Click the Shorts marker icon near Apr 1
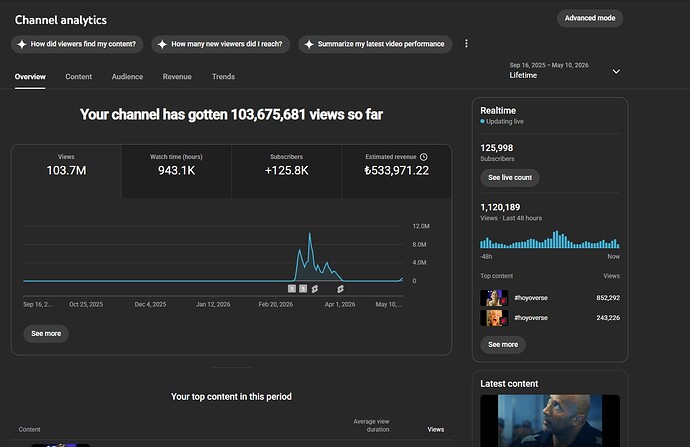Screen dimensions: 690x447 click(340, 289)
